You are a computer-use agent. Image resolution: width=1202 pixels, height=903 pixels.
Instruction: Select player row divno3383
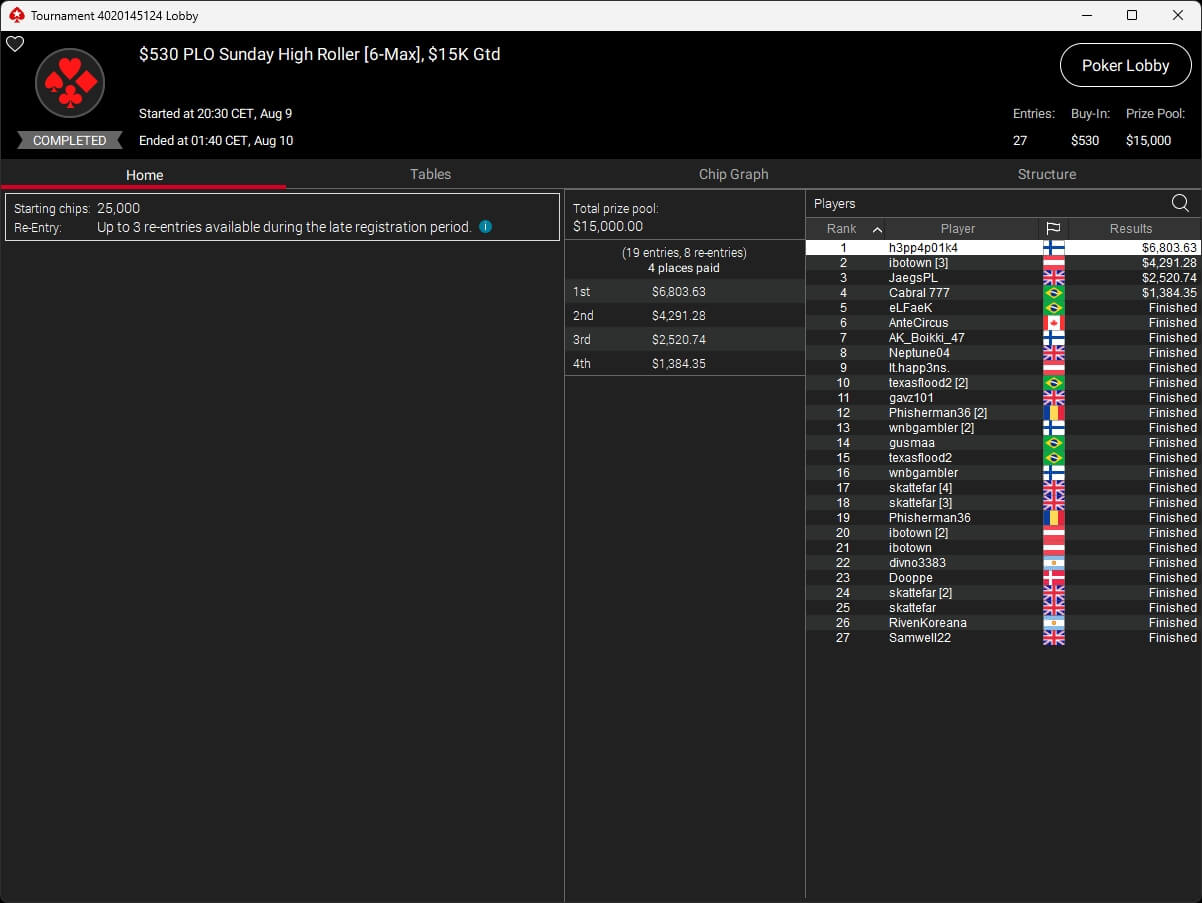pos(1003,563)
